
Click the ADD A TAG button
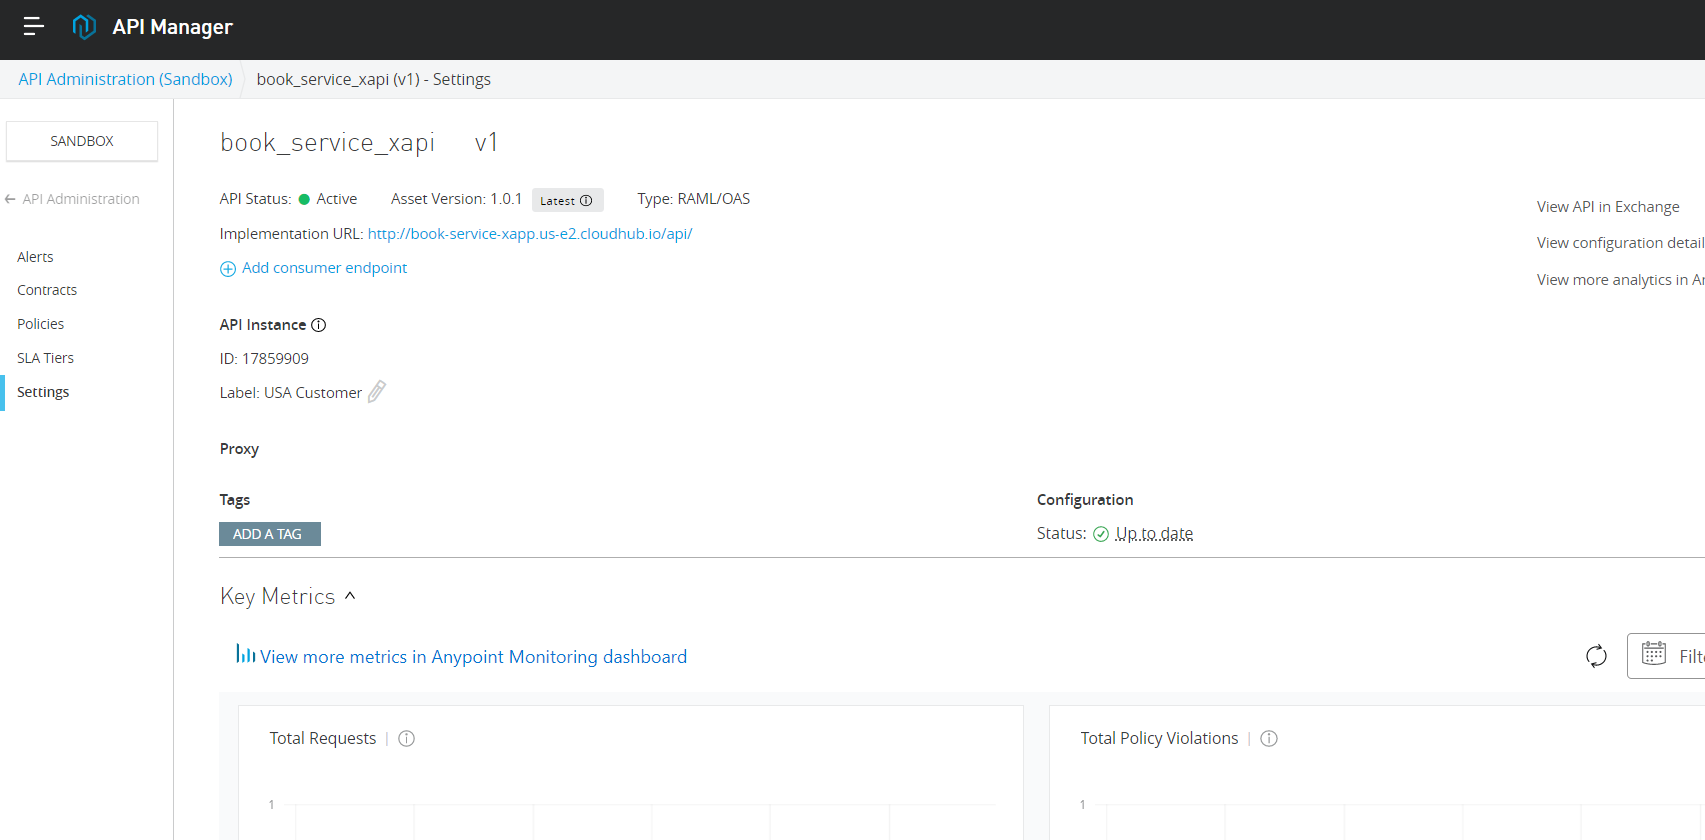(270, 534)
